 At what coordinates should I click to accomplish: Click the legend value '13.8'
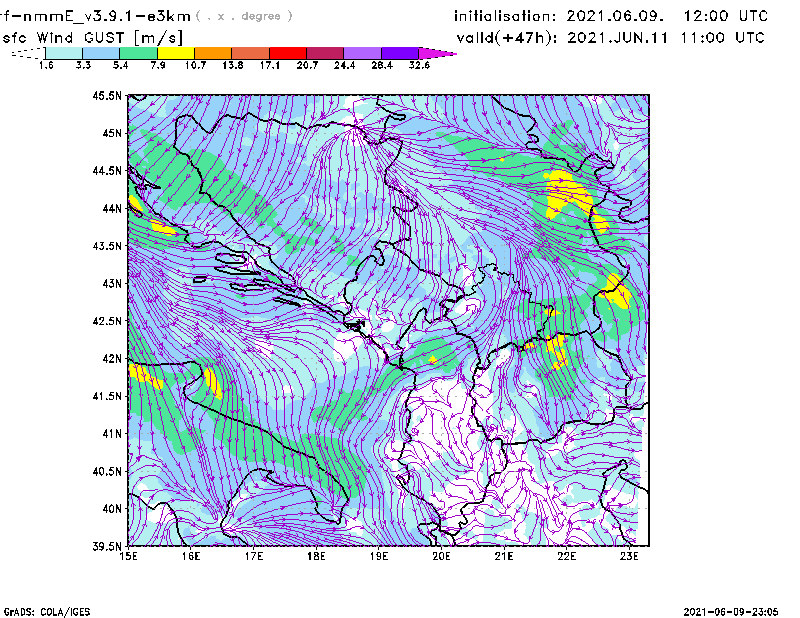233,65
